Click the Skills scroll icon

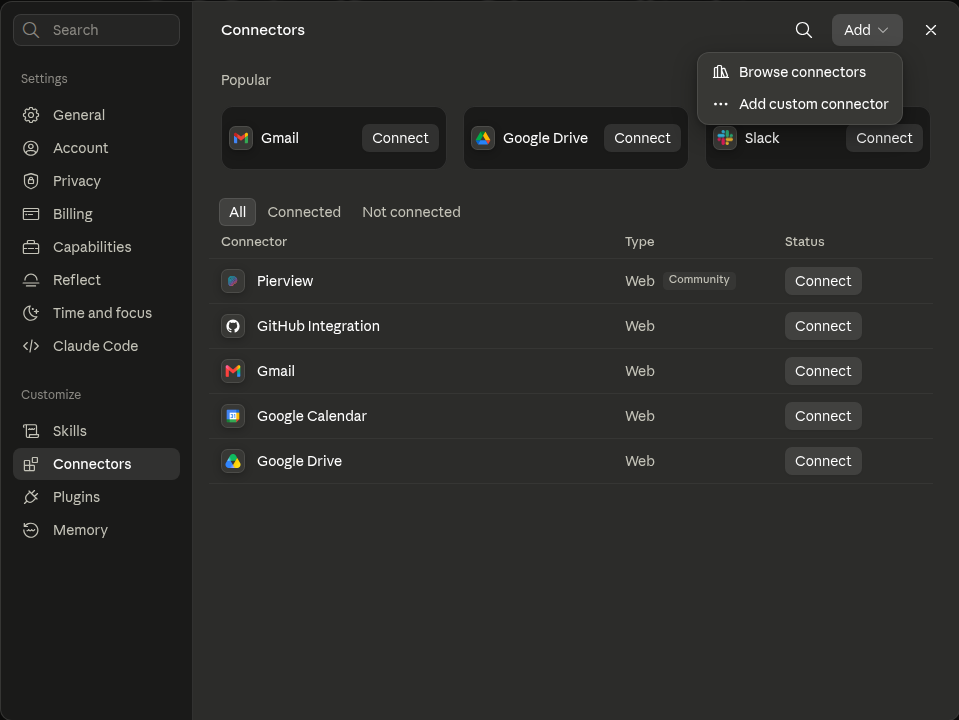click(x=31, y=431)
